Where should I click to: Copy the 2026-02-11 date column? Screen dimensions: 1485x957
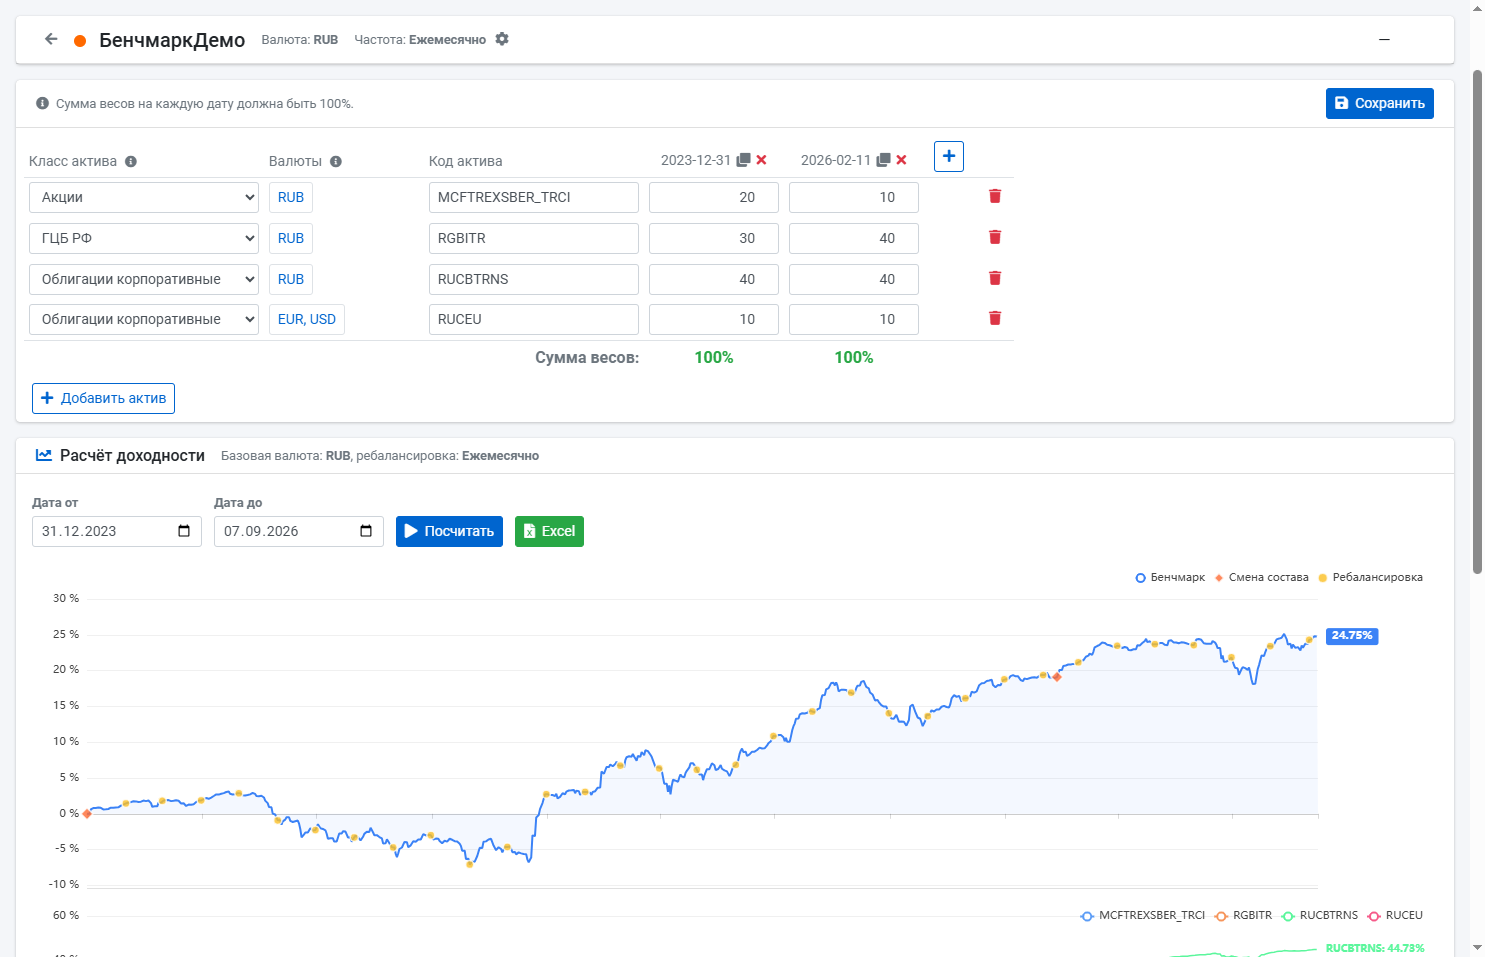click(x=883, y=160)
